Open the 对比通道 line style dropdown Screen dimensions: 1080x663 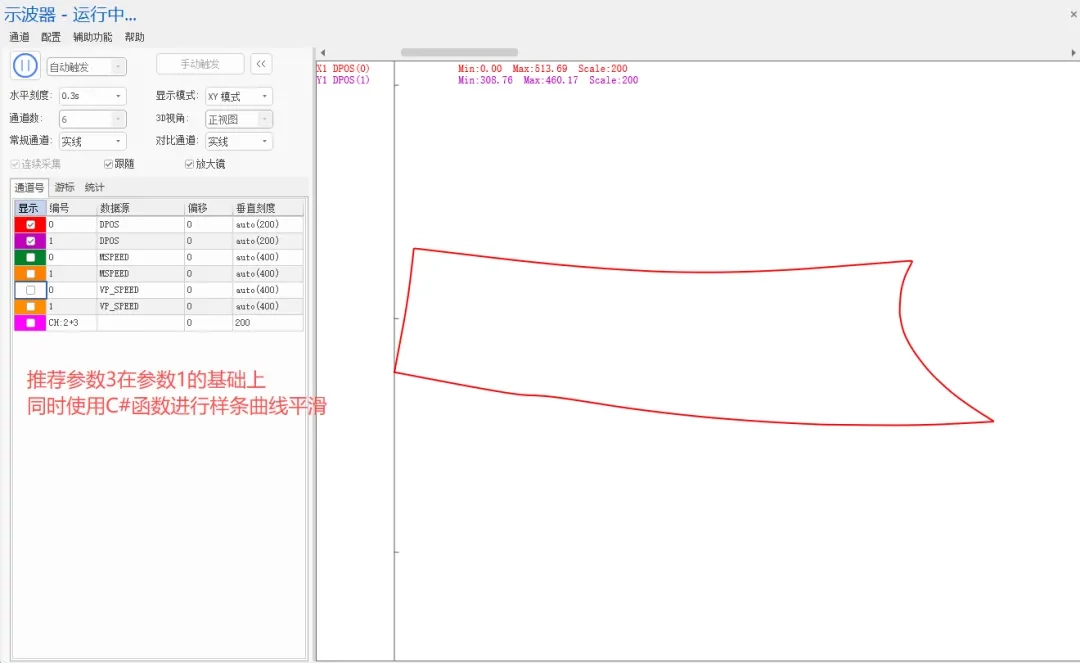[238, 142]
